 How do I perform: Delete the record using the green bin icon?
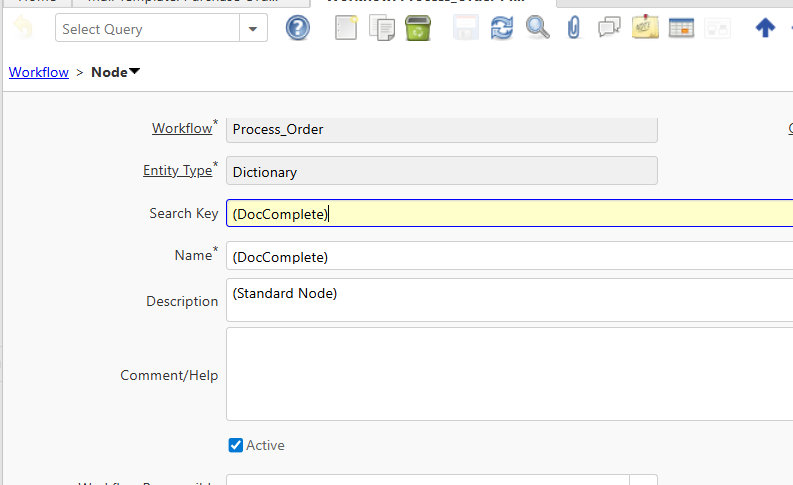[418, 28]
